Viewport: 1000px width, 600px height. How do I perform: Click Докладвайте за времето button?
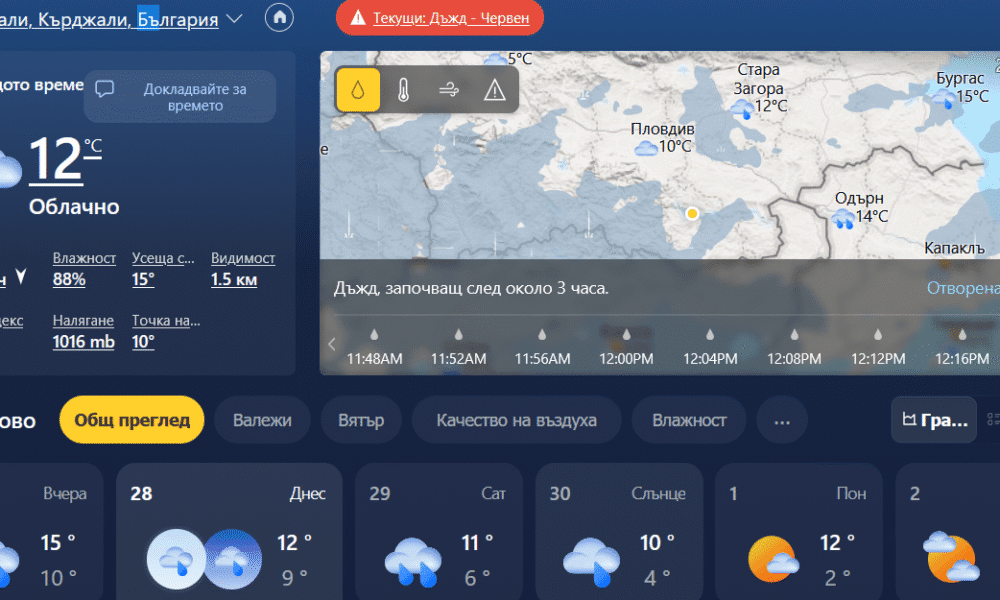[x=180, y=97]
